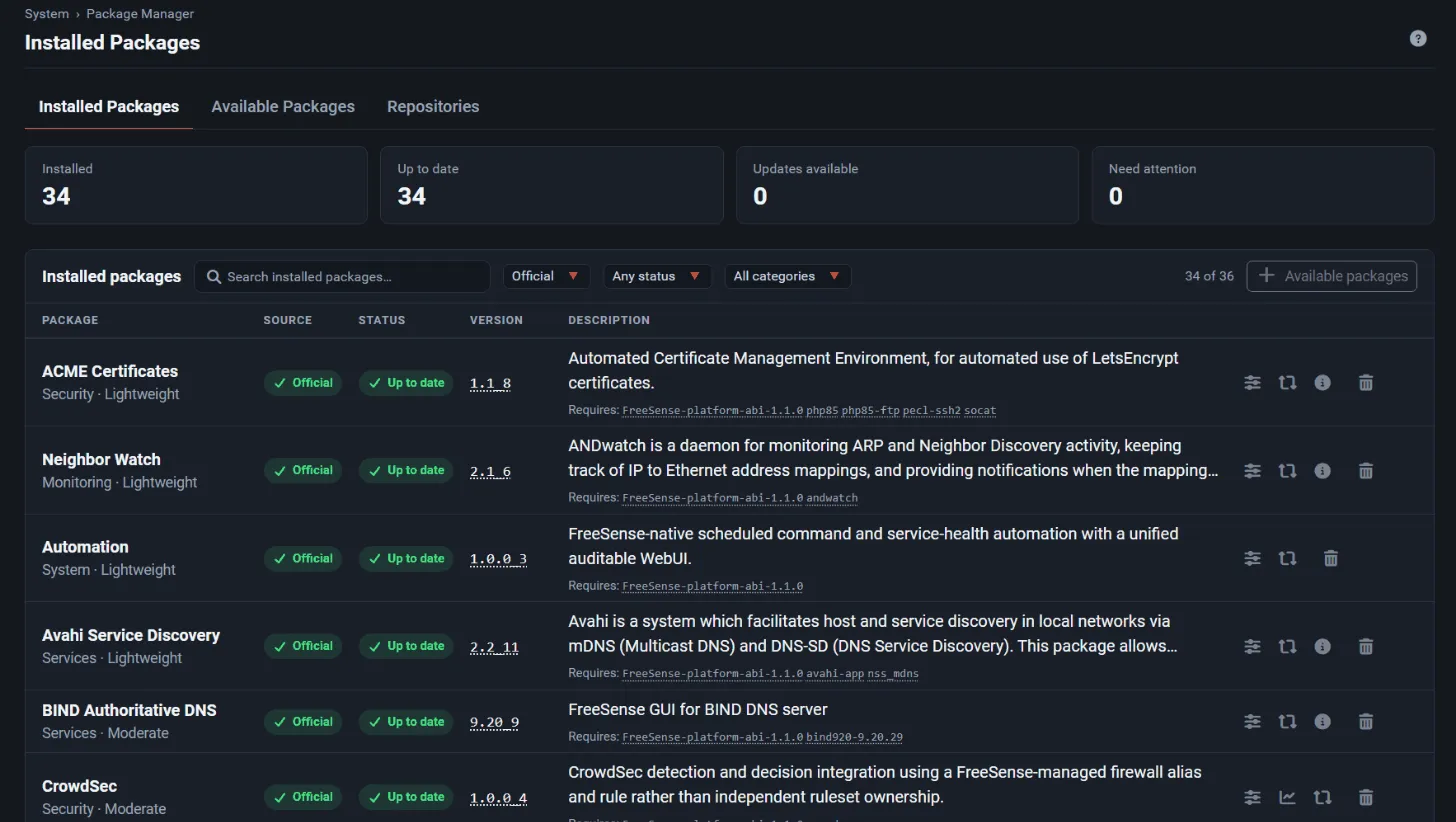Open settings for Avahi Service Discovery
1456x822 pixels.
point(1252,646)
